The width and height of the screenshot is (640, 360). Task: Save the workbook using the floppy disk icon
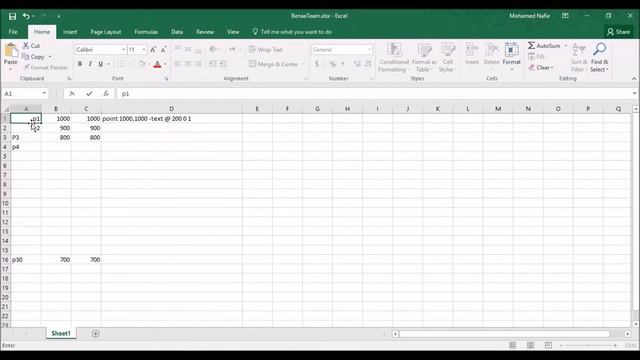pyautogui.click(x=12, y=16)
